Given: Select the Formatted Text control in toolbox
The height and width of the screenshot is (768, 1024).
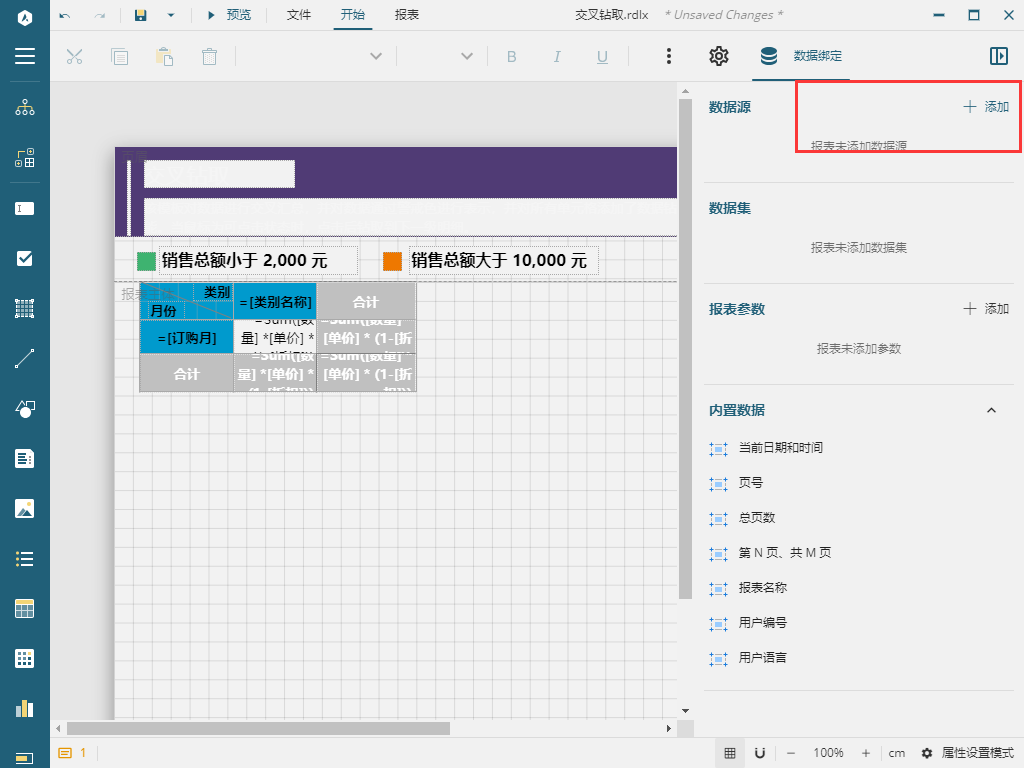Looking at the screenshot, I should [25, 458].
